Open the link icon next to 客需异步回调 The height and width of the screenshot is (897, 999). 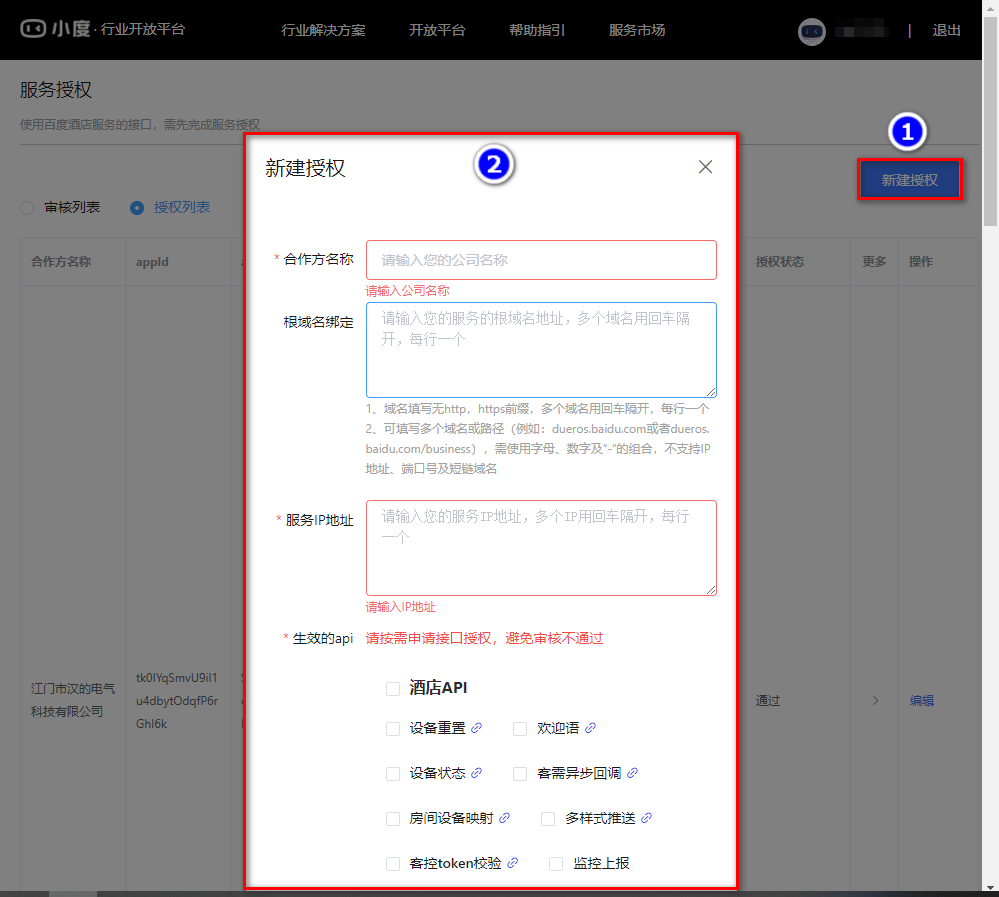click(633, 773)
